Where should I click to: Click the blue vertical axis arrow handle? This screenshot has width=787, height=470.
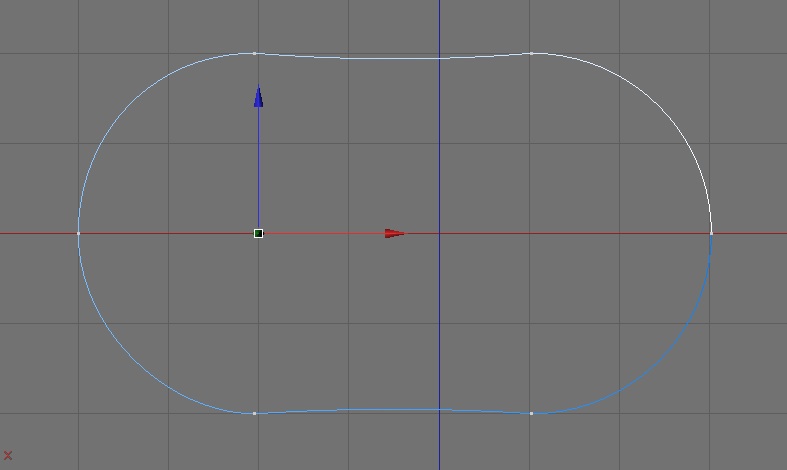point(258,97)
